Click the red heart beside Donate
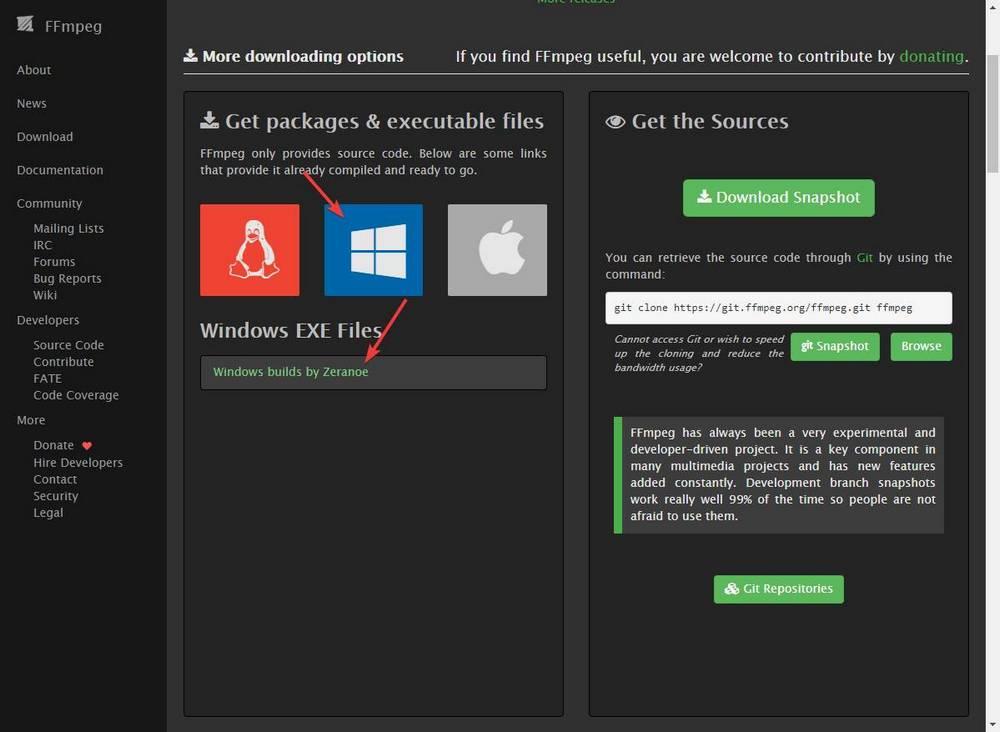1000x732 pixels. click(87, 446)
